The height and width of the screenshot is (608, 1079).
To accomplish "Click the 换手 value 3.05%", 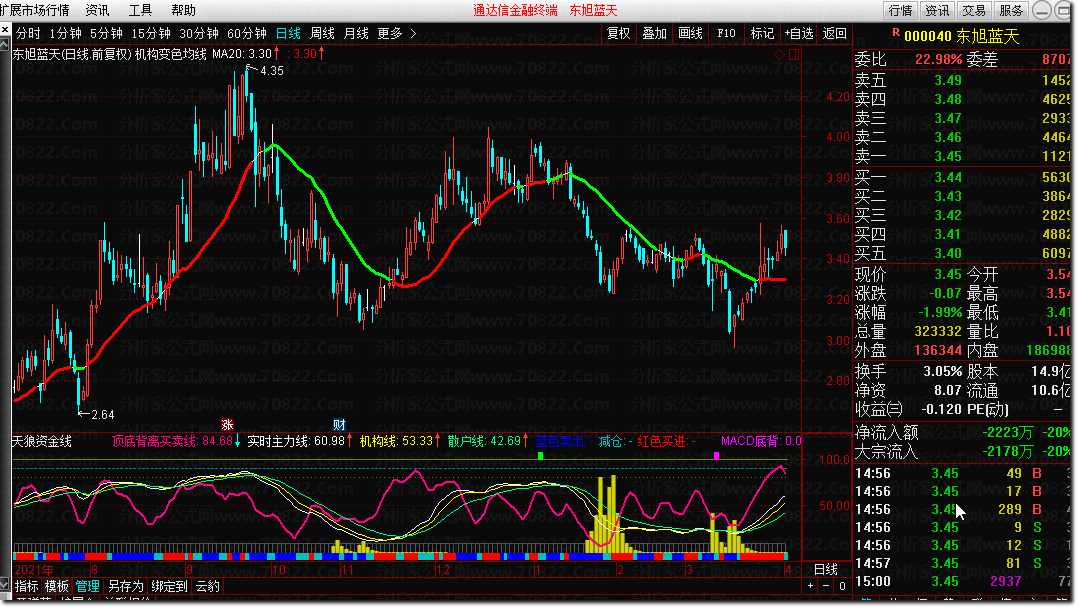I will click(x=942, y=371).
